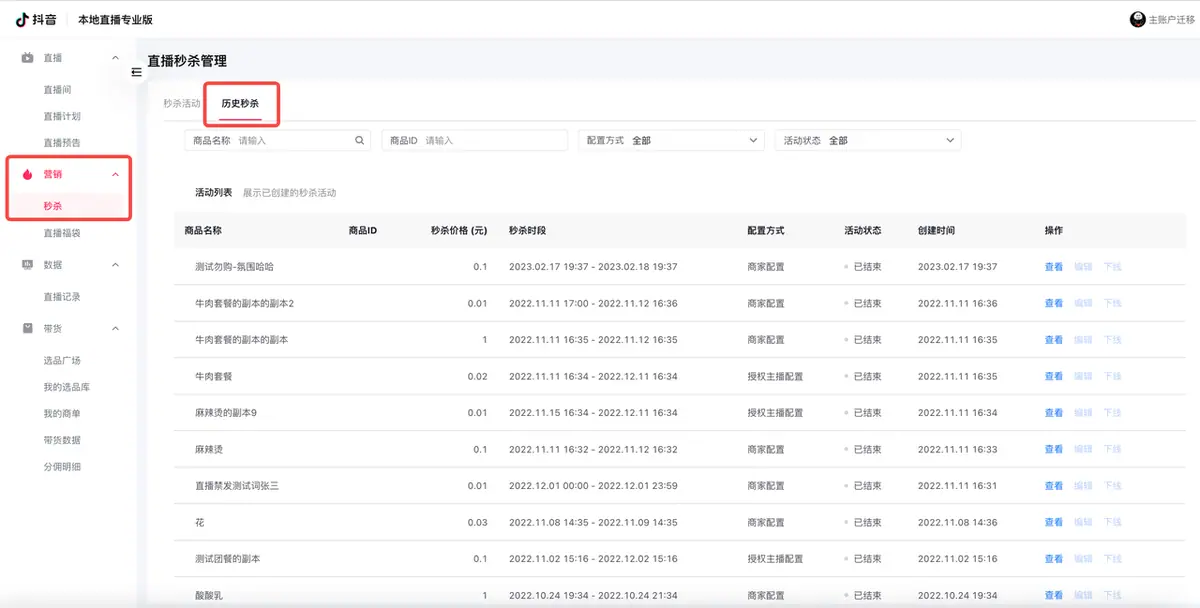
Task: Click 查看 for 测试团餐的副本
Action: (x=1054, y=559)
